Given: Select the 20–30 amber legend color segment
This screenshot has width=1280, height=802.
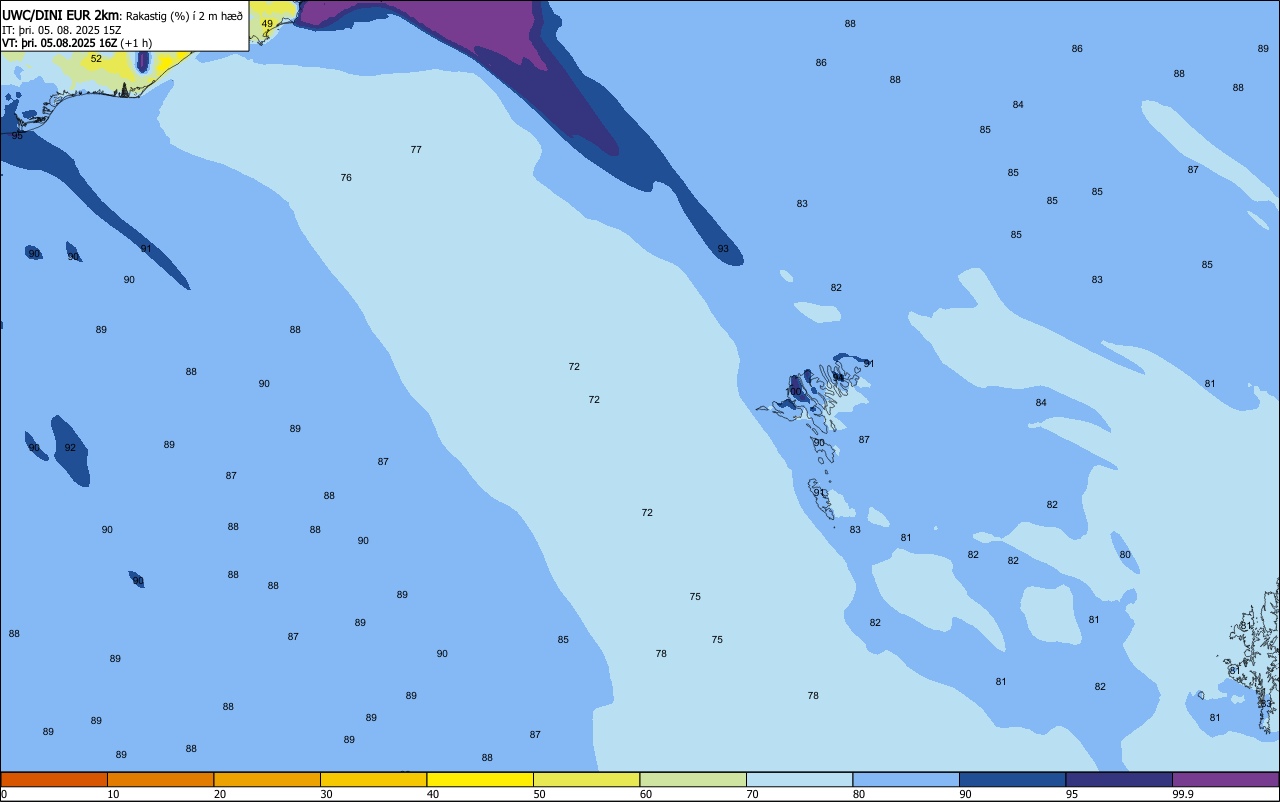Looking at the screenshot, I should (x=267, y=779).
